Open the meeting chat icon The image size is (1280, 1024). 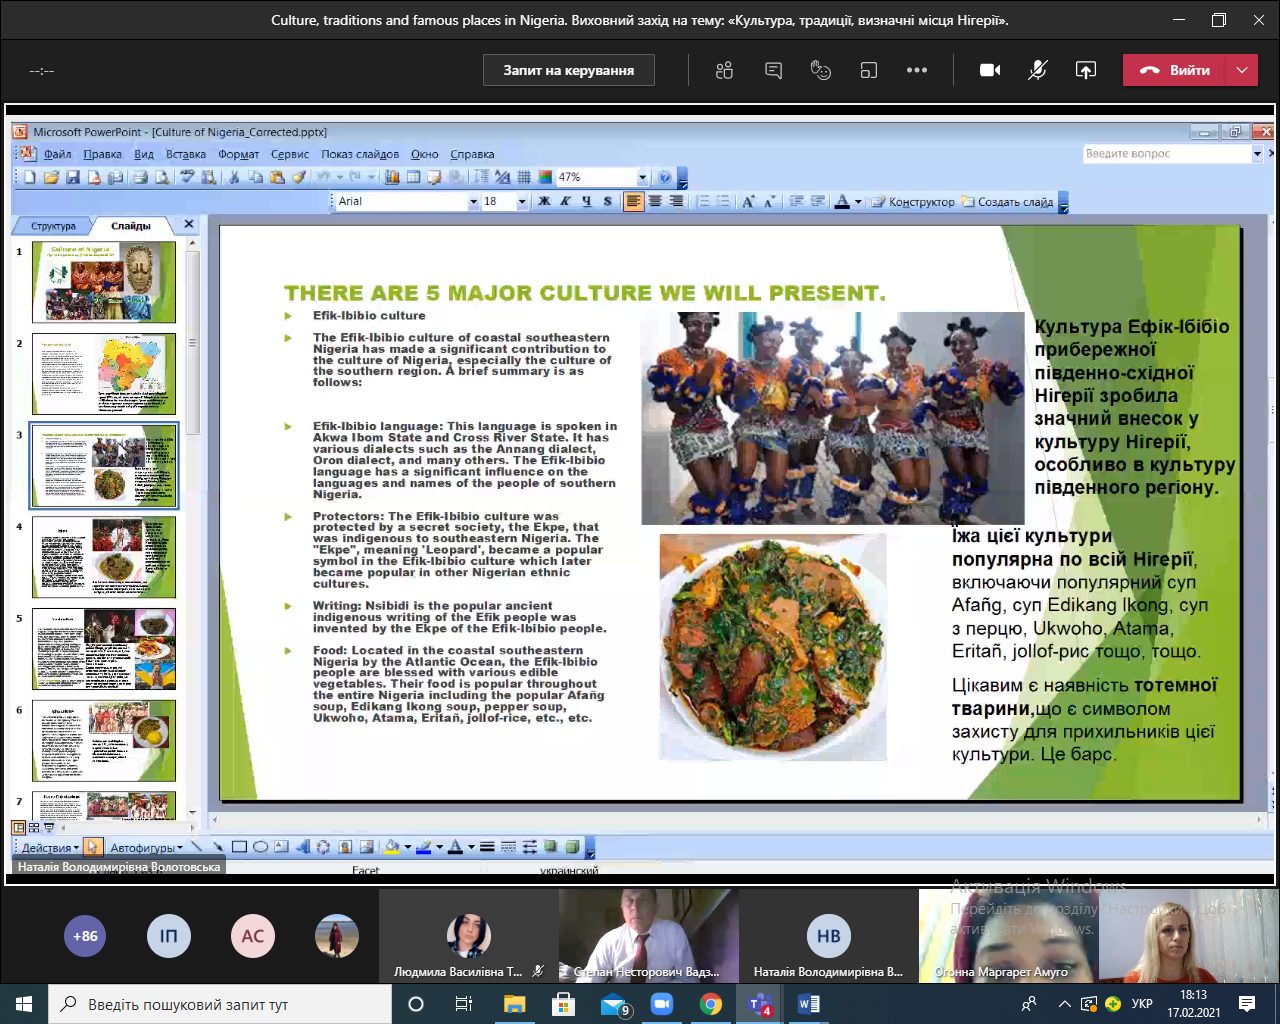(x=773, y=70)
